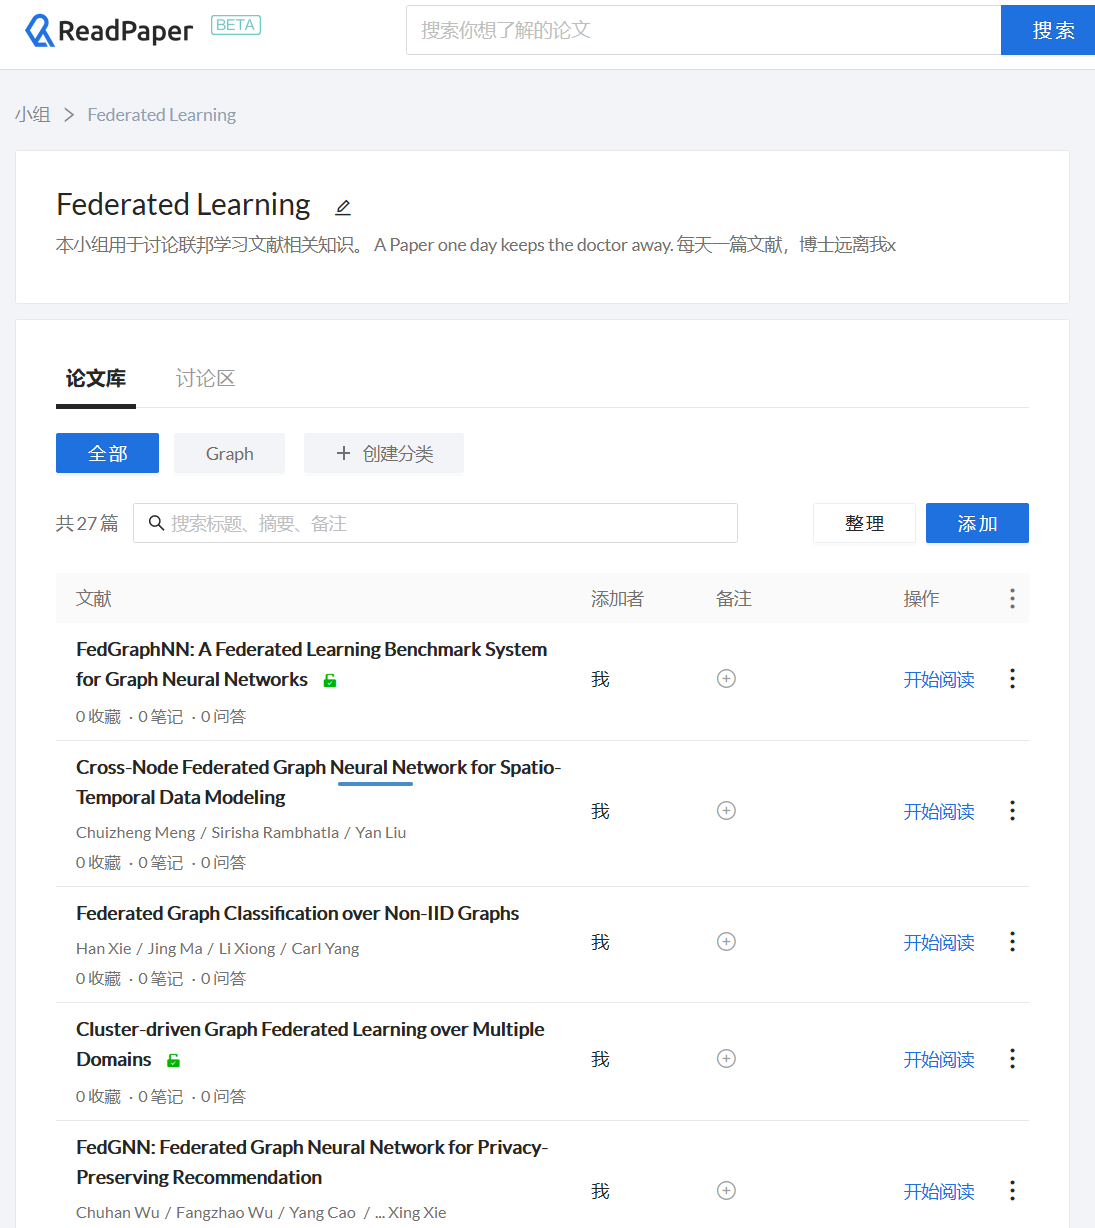Select the Graph category filter
Viewport: 1095px width, 1228px height.
pyautogui.click(x=229, y=454)
